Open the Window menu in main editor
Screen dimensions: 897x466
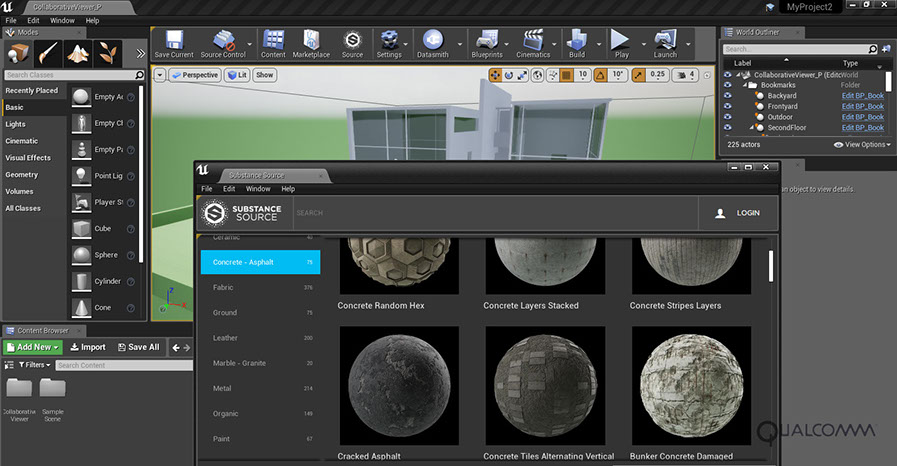61,20
